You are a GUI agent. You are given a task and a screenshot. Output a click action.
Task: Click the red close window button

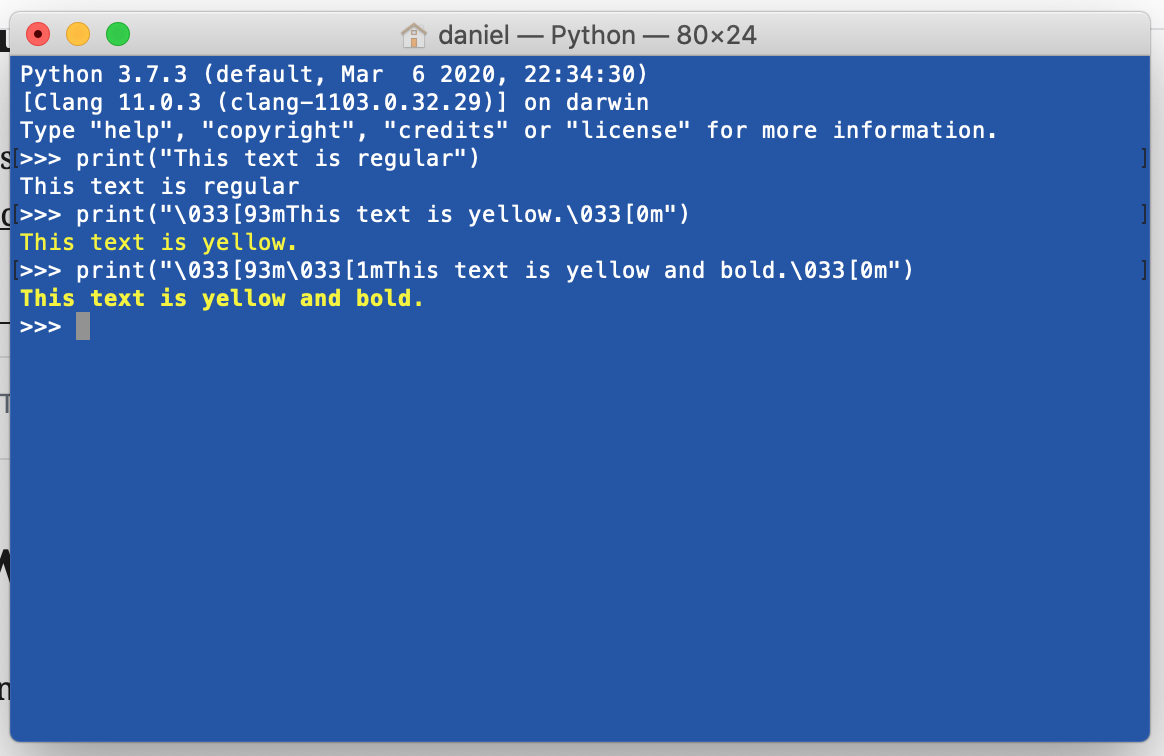pyautogui.click(x=38, y=35)
